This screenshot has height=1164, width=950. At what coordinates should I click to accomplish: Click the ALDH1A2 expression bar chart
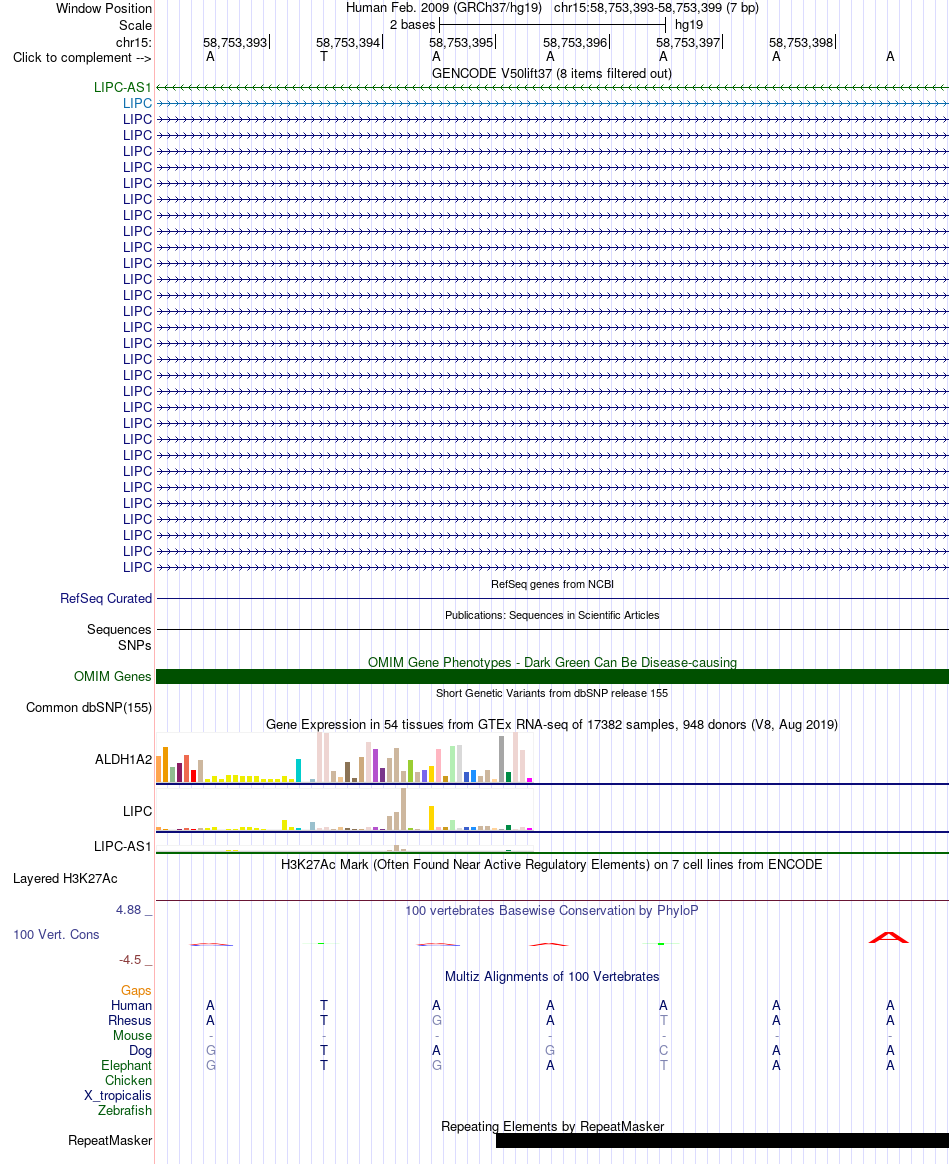coord(344,757)
